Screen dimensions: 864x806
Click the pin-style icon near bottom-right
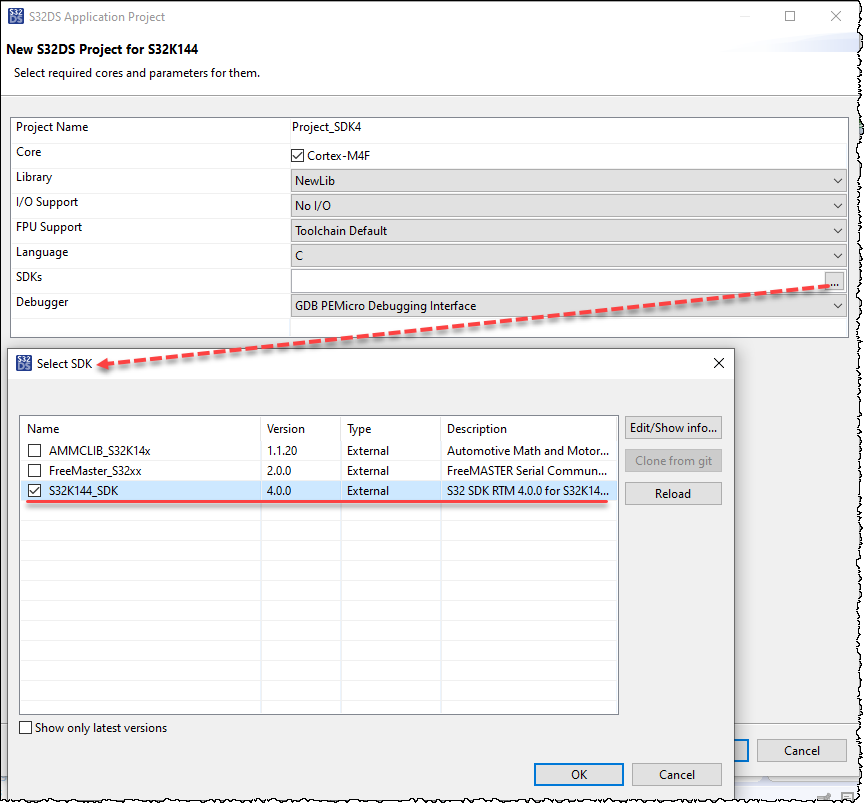tap(825, 797)
